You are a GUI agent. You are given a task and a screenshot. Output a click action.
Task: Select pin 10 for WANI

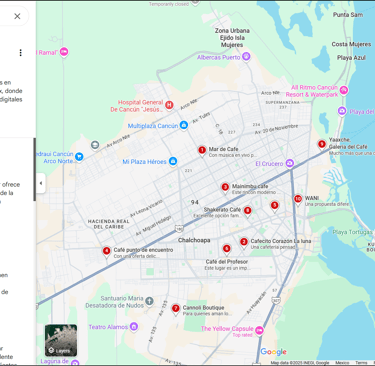pos(298,200)
